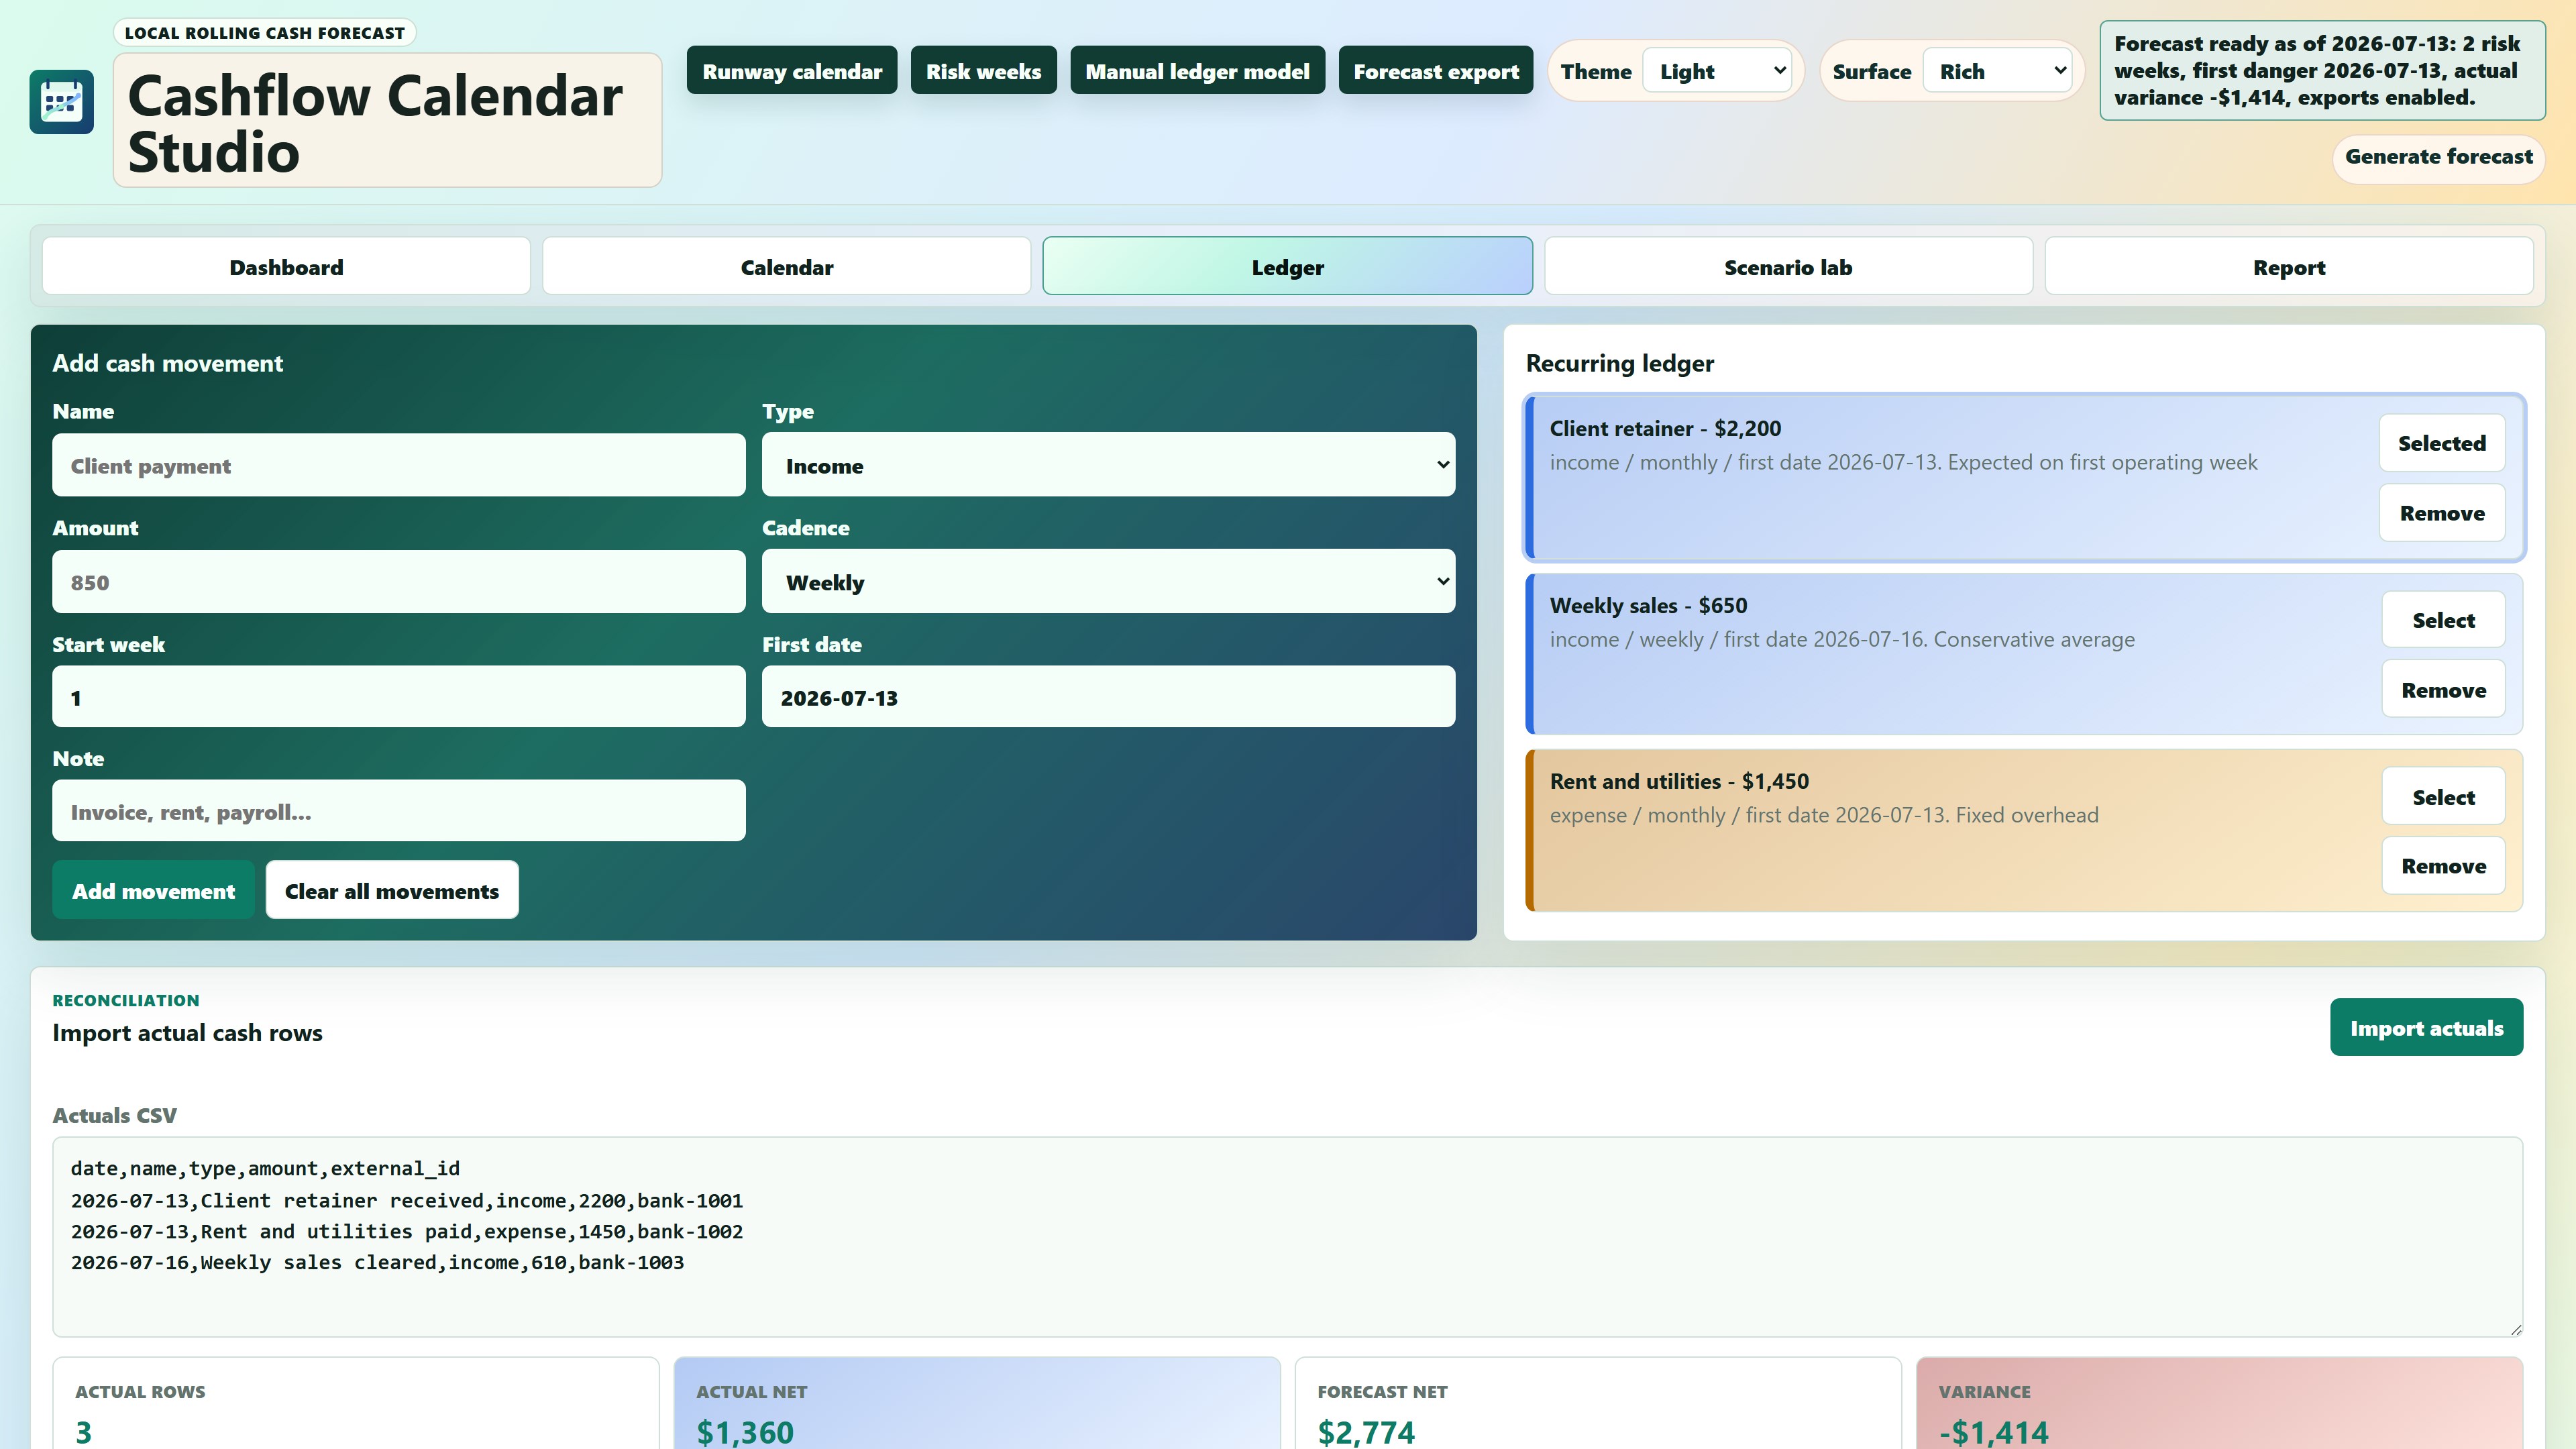Expand the Cadence dropdown showing Weekly
The image size is (2576, 1449).
tap(1108, 582)
